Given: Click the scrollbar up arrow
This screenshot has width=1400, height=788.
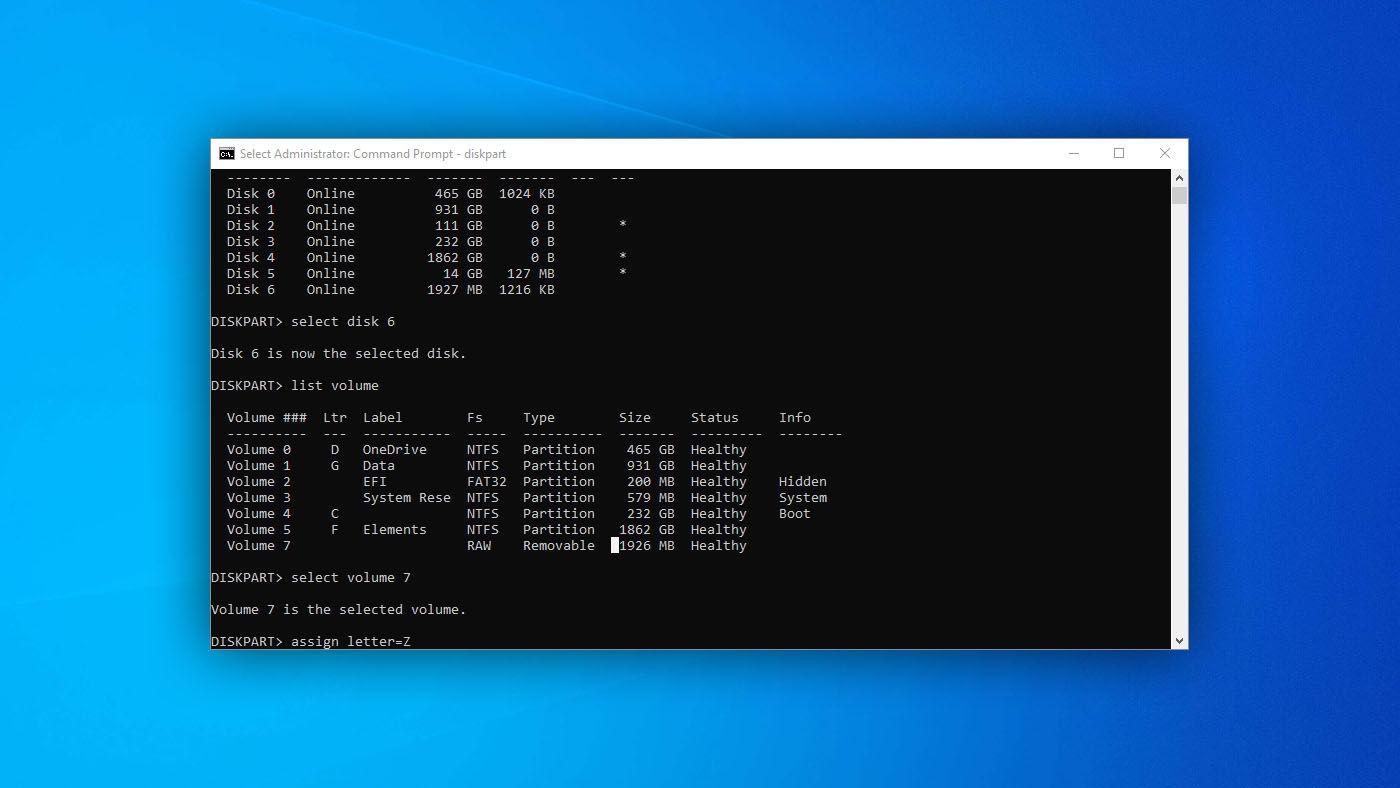Looking at the screenshot, I should pos(1179,177).
